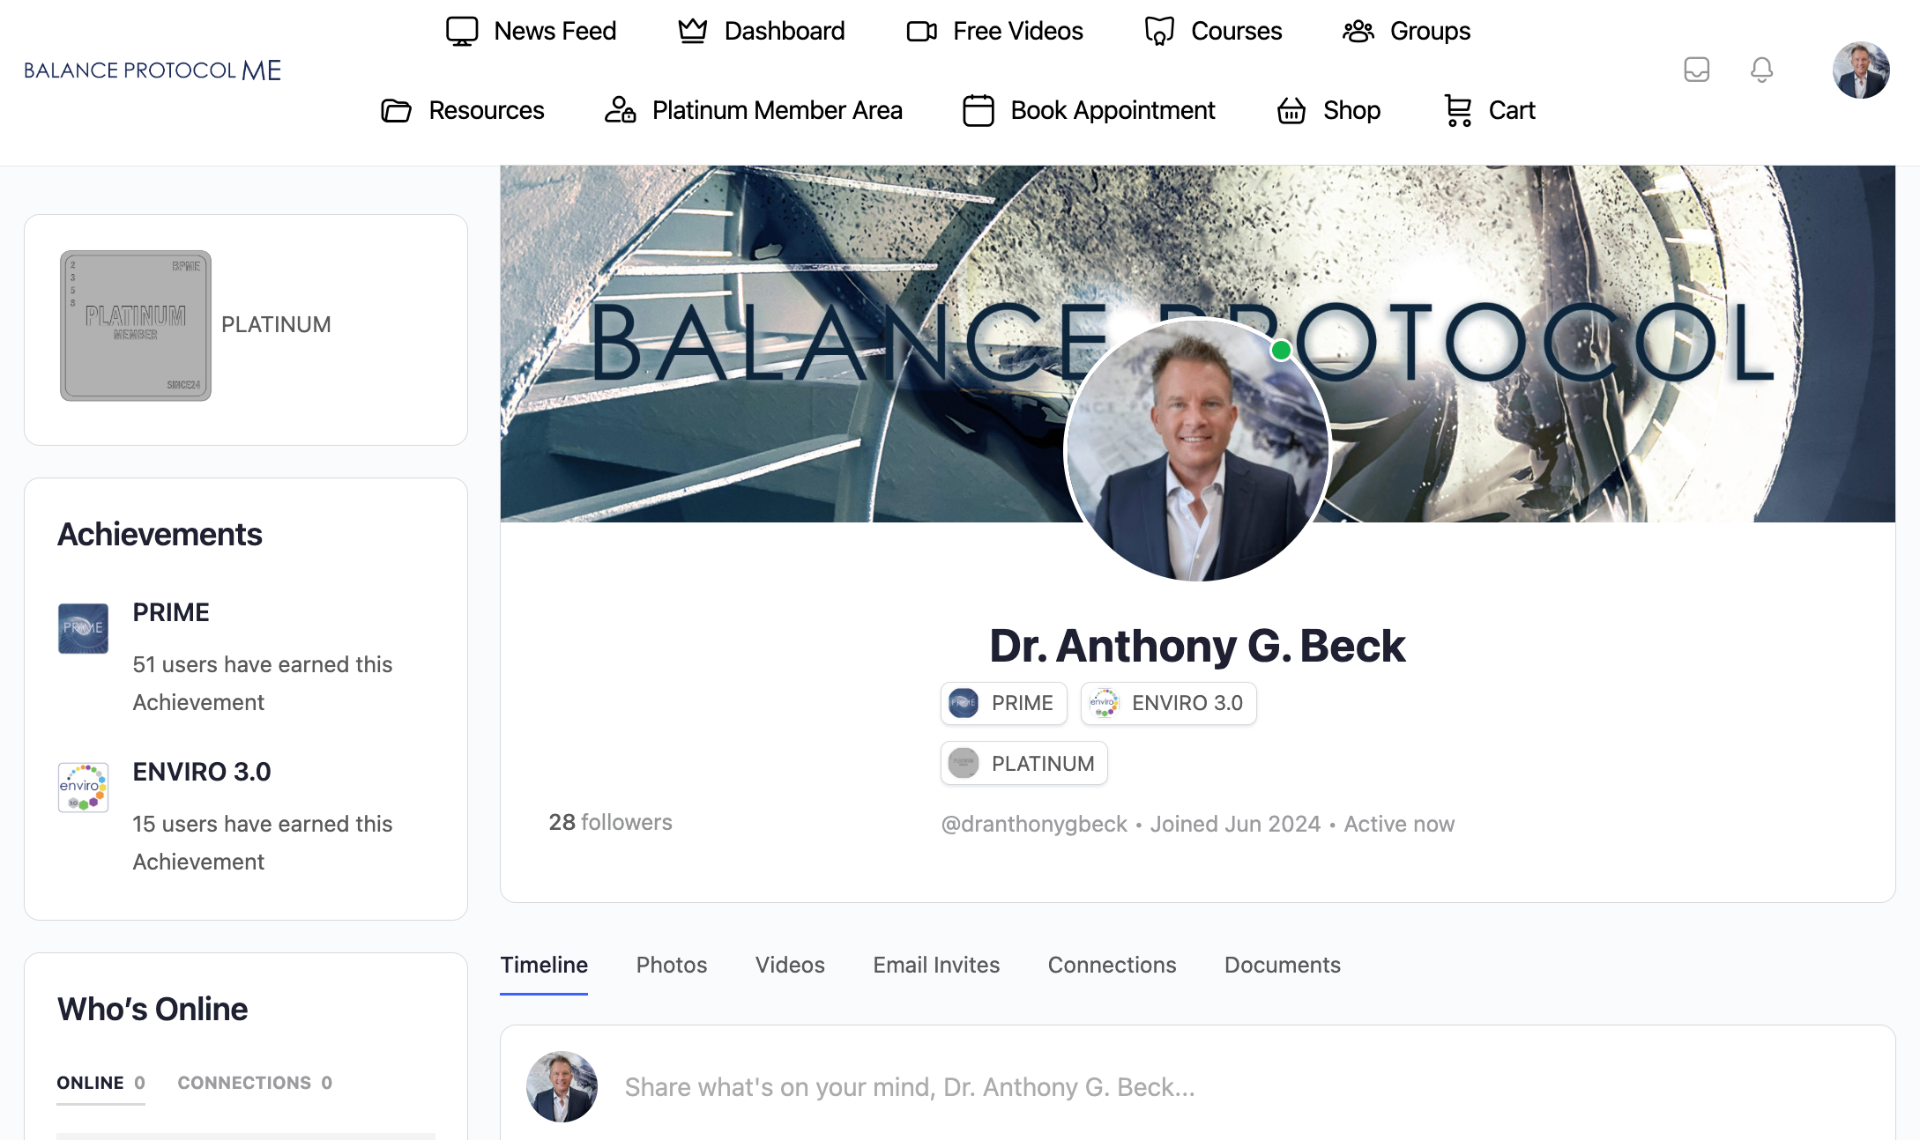Click the Resources folder icon

click(x=396, y=110)
